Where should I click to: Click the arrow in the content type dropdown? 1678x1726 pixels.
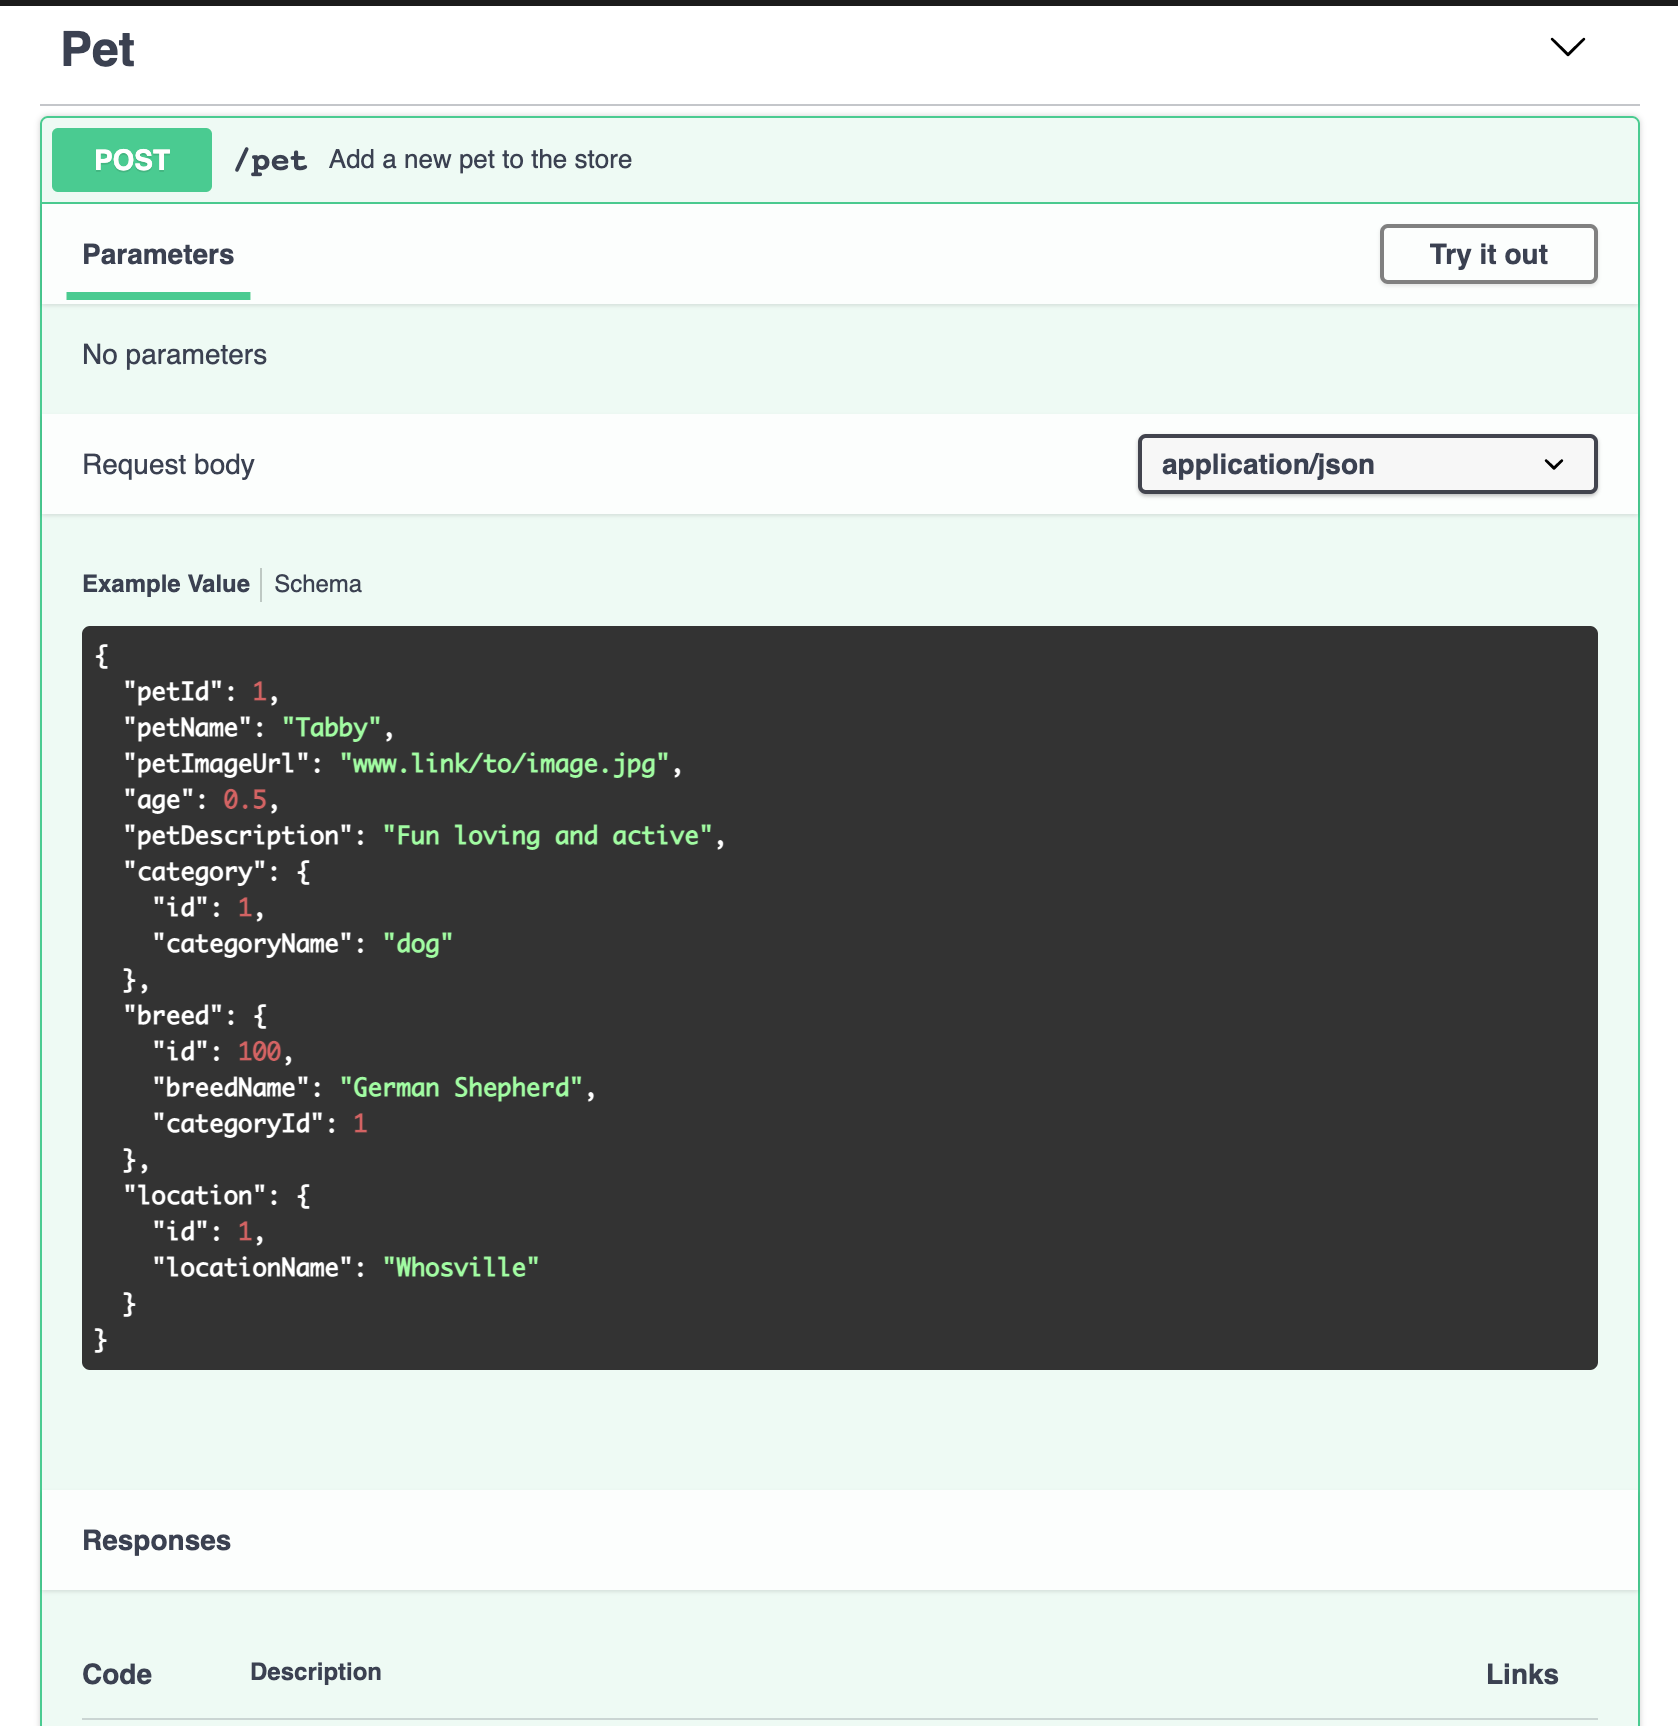pyautogui.click(x=1553, y=464)
